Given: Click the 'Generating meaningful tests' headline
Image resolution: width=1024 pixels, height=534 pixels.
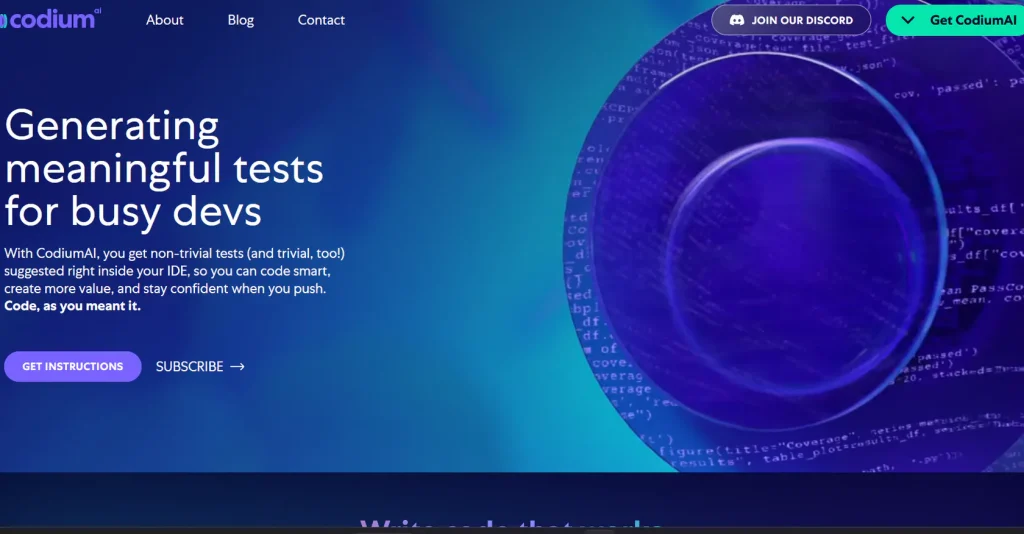Looking at the screenshot, I should point(164,147).
